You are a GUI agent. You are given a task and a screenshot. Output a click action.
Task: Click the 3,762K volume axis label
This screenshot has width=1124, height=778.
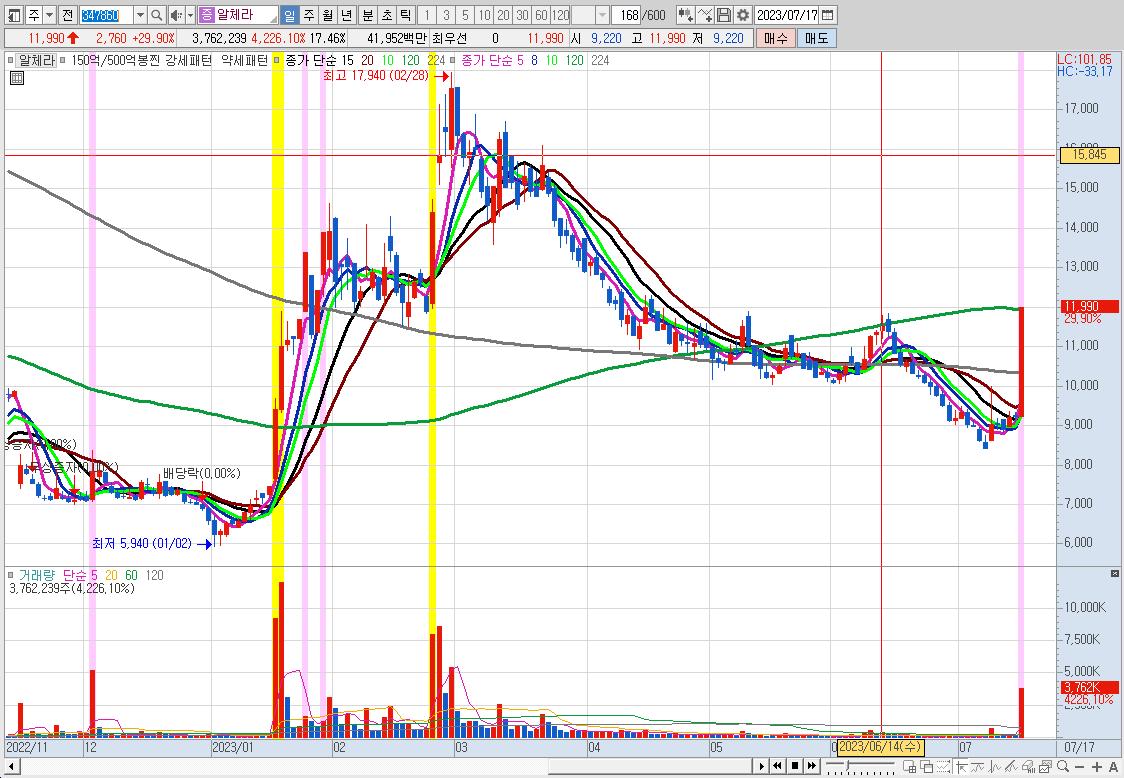click(x=1090, y=688)
